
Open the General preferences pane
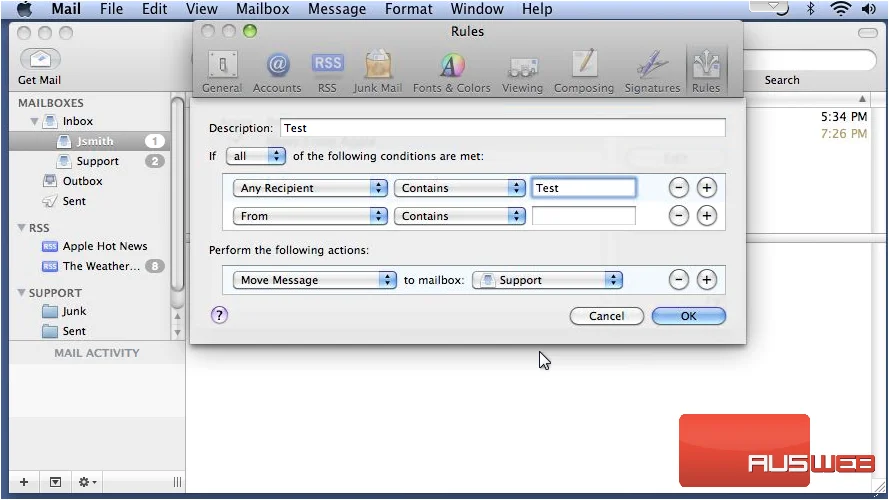[x=222, y=72]
